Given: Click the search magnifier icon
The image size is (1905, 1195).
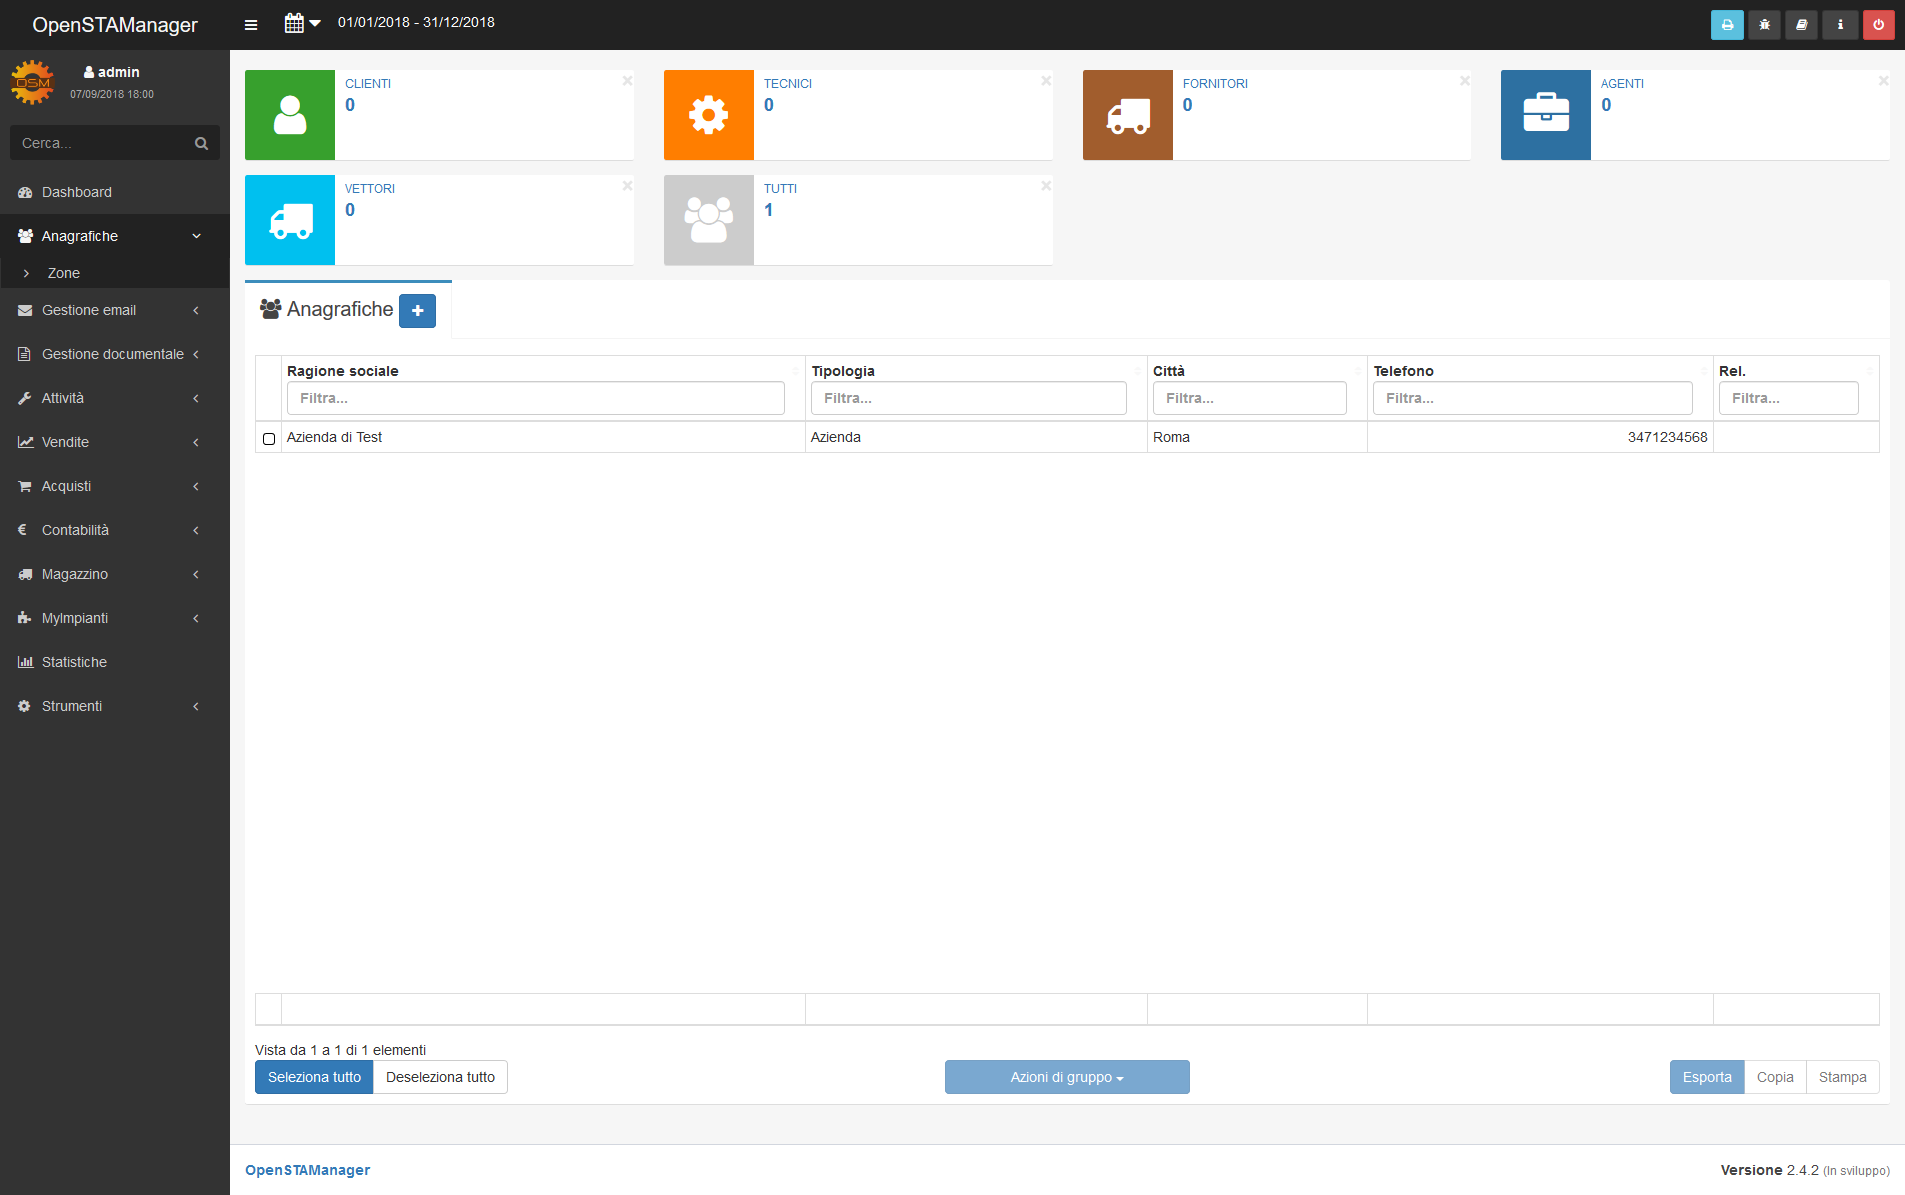Looking at the screenshot, I should (x=201, y=143).
